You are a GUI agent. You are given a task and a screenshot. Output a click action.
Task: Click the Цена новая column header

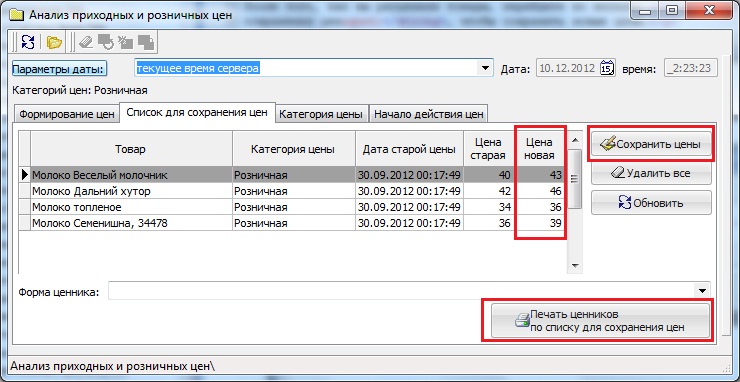(x=539, y=149)
